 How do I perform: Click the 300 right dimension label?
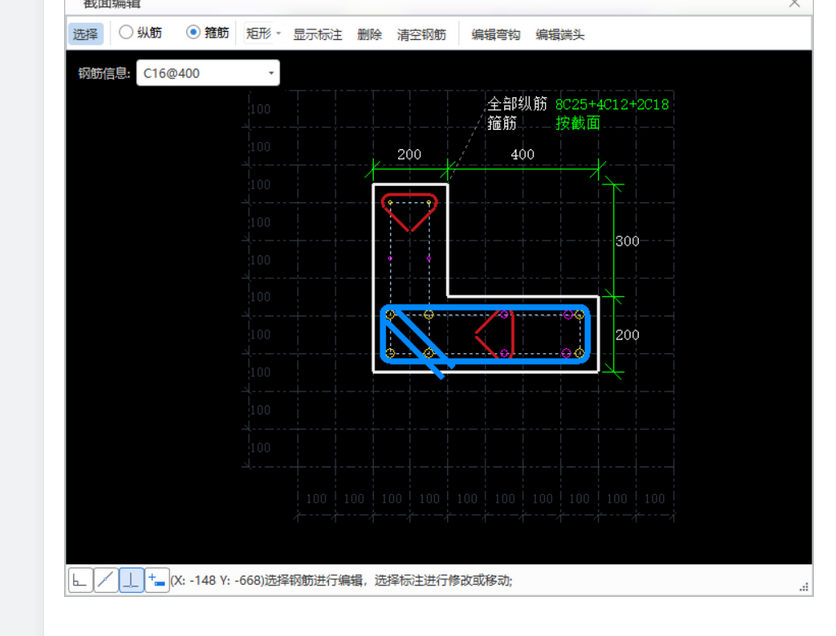tap(628, 241)
